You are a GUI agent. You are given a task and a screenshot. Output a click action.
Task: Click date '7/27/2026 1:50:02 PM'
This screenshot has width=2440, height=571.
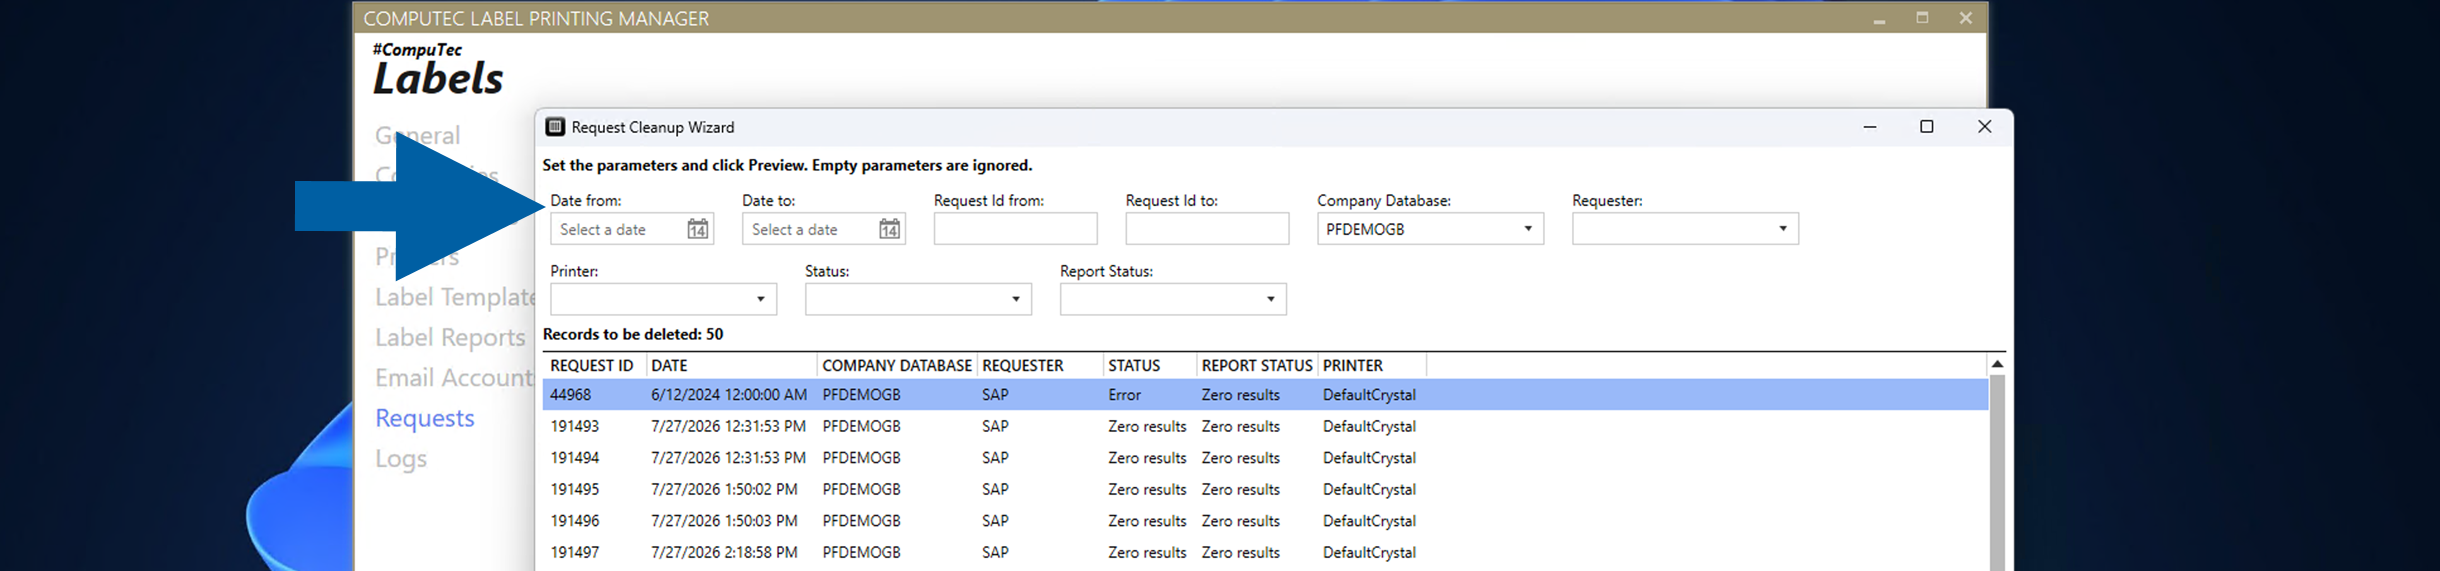click(x=724, y=489)
